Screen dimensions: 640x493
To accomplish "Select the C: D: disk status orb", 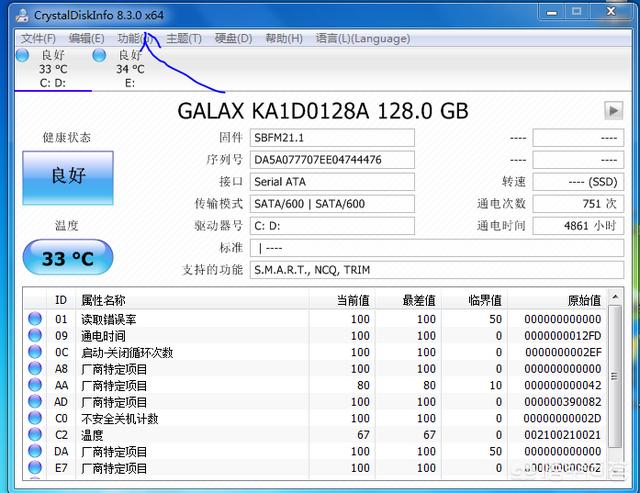I will pyautogui.click(x=22, y=56).
